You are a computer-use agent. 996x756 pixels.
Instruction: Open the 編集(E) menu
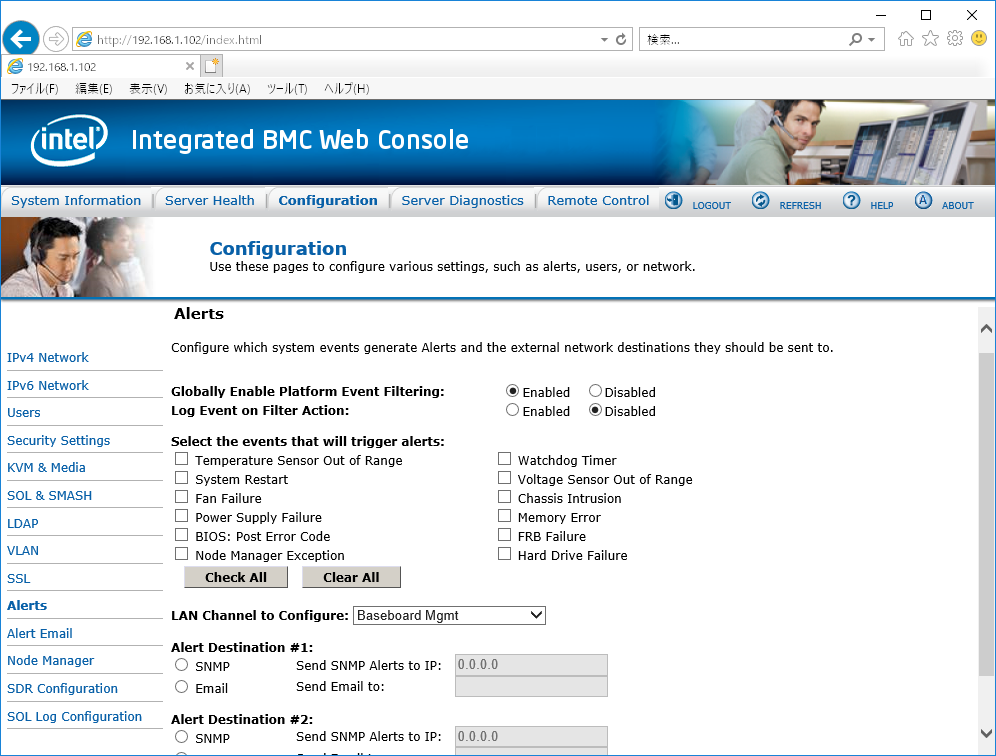click(94, 89)
